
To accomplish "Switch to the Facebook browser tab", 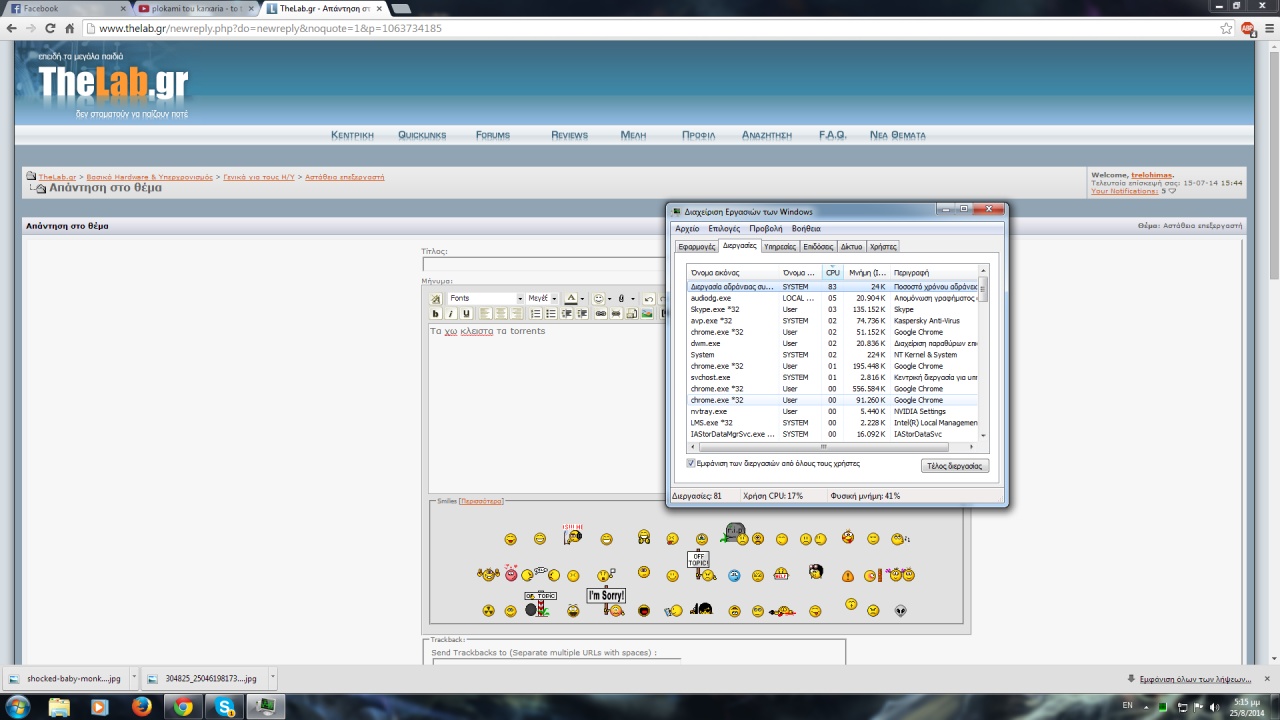I will coord(65,8).
